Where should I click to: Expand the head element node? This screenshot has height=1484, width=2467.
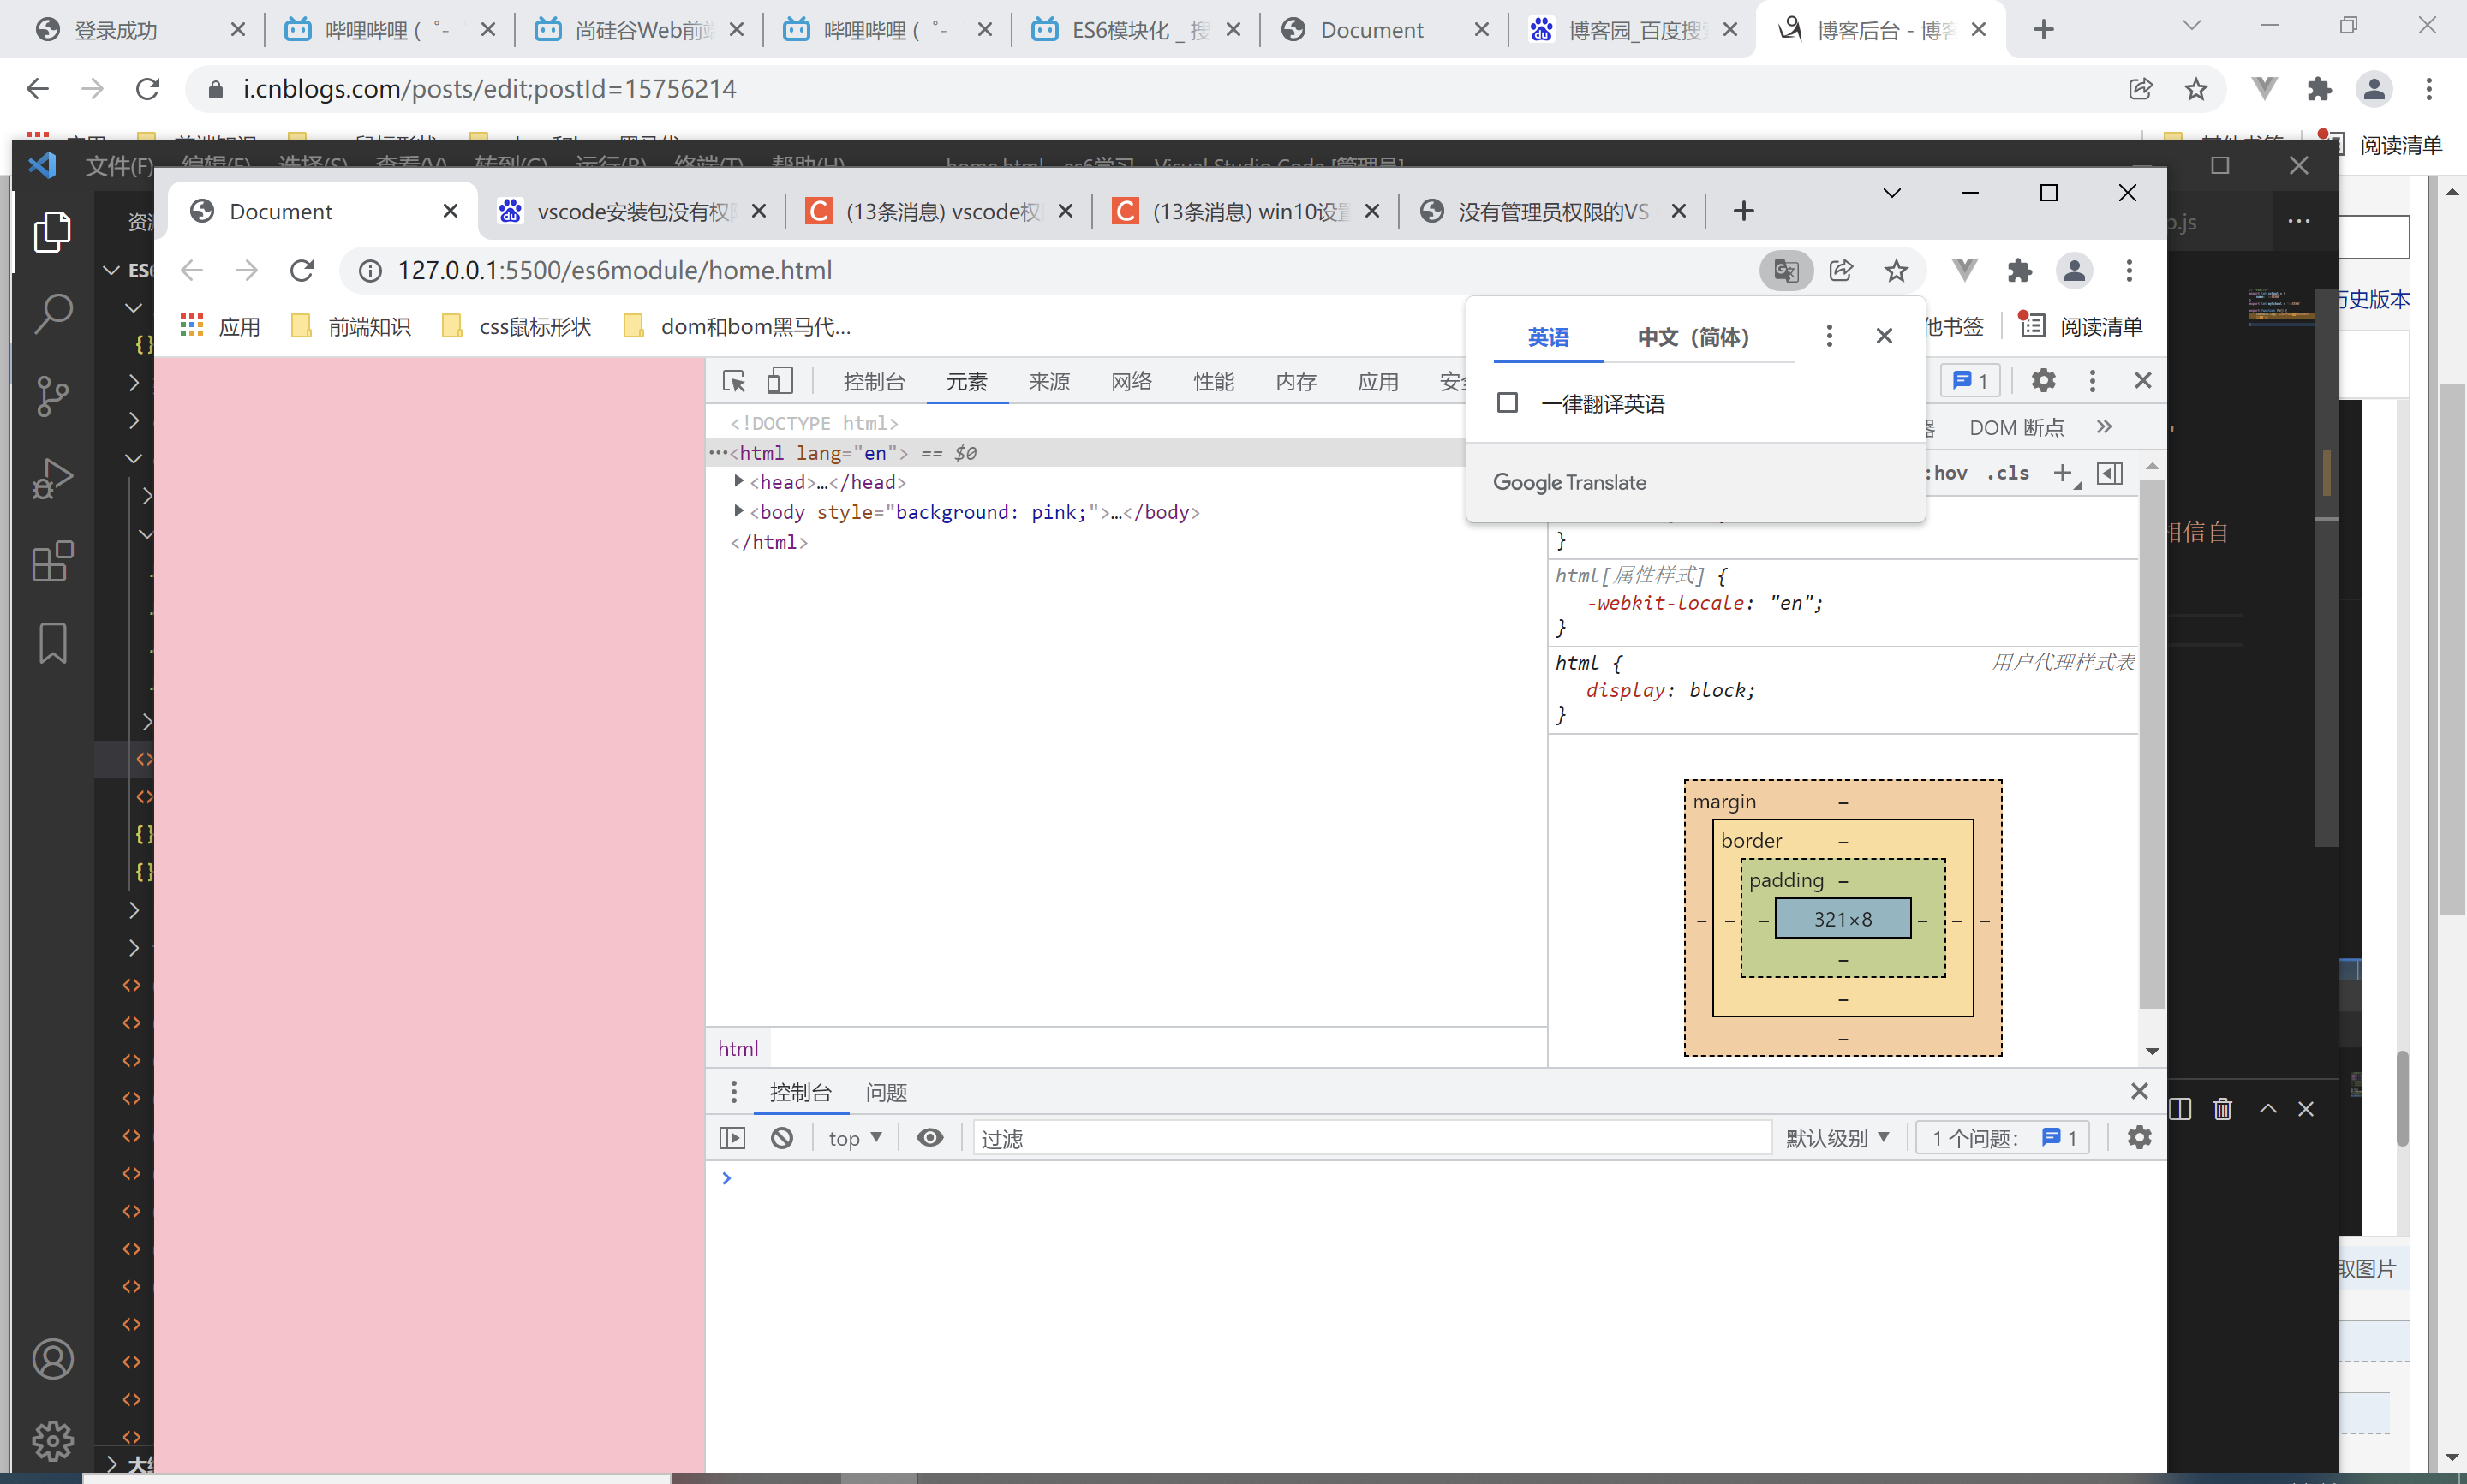(x=739, y=481)
